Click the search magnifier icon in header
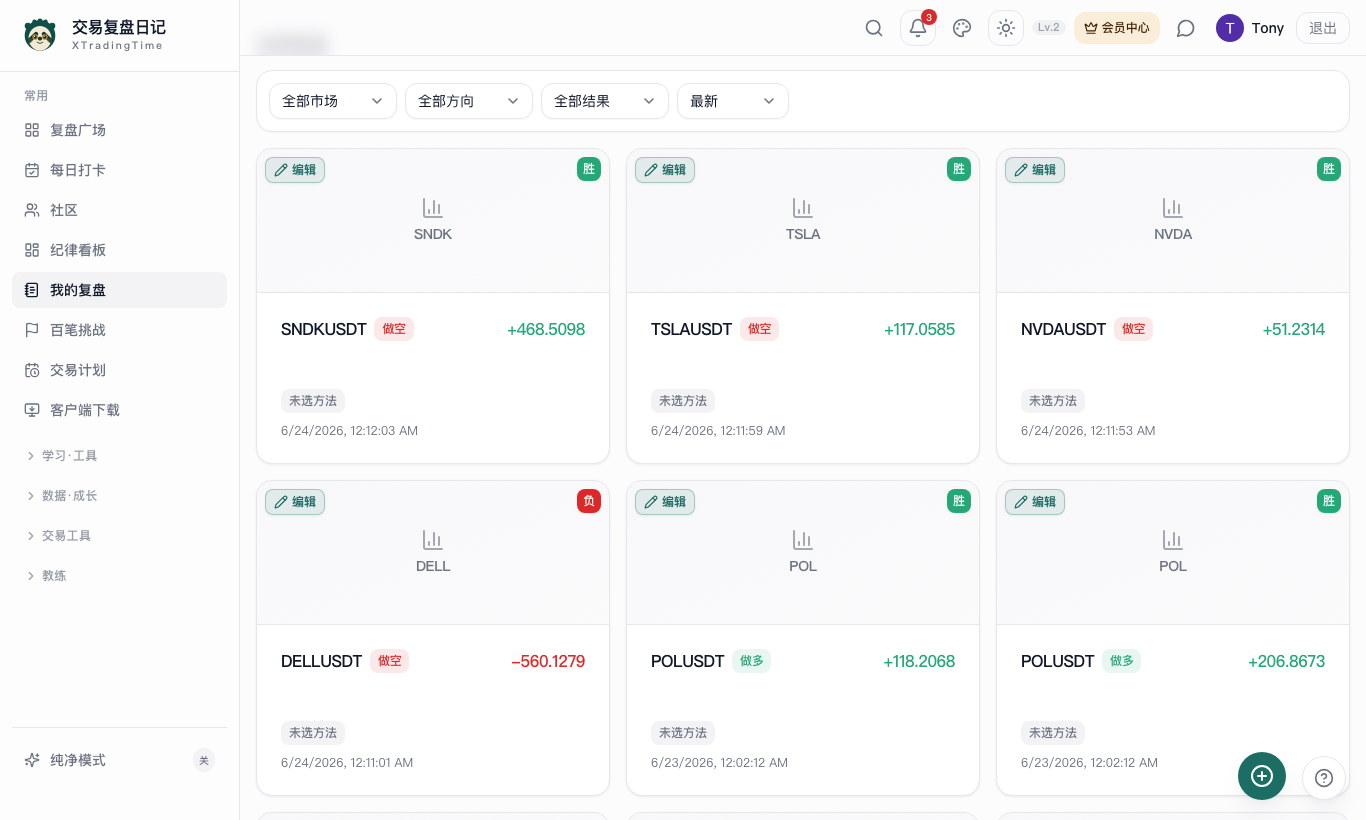This screenshot has height=820, width=1366. [874, 28]
